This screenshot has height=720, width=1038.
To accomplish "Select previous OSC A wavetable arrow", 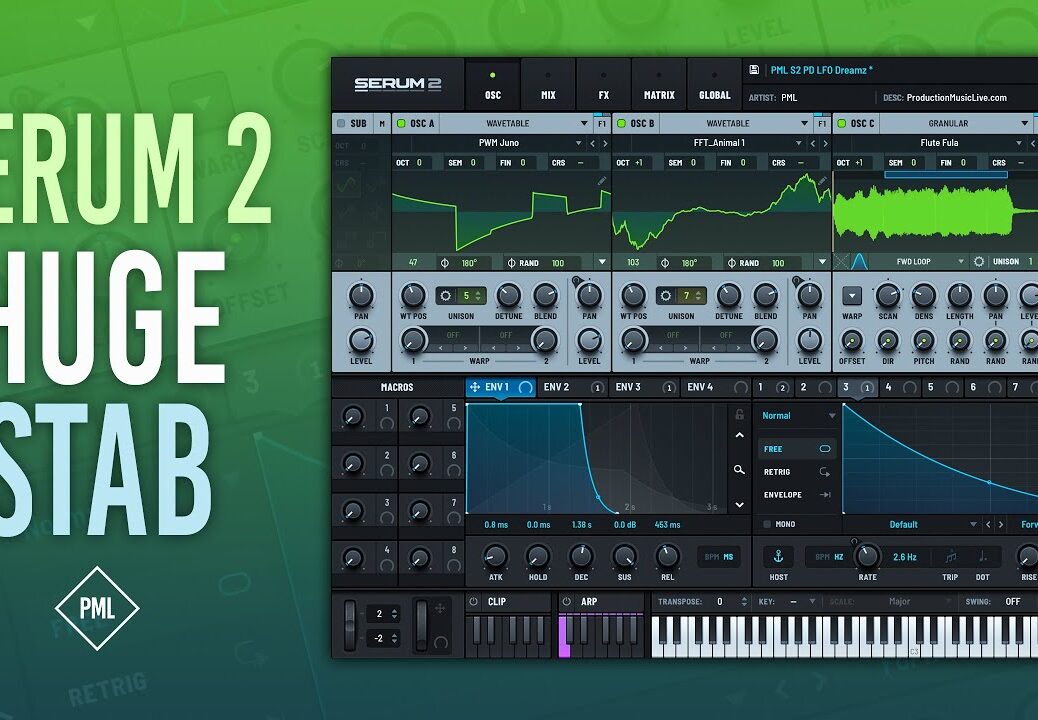I will (592, 143).
